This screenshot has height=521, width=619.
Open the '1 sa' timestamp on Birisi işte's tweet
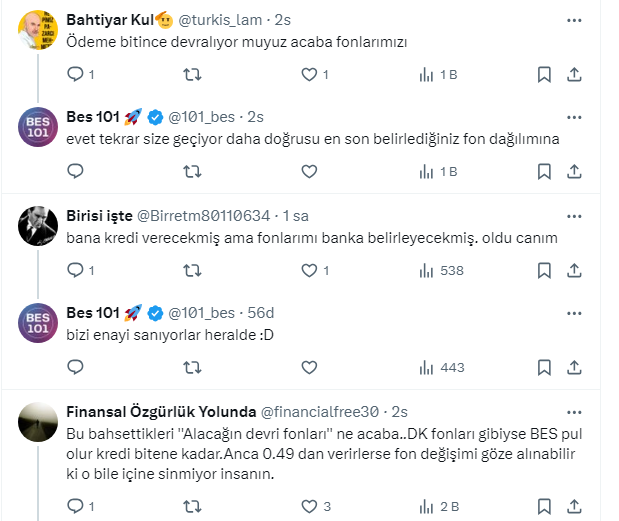295,216
